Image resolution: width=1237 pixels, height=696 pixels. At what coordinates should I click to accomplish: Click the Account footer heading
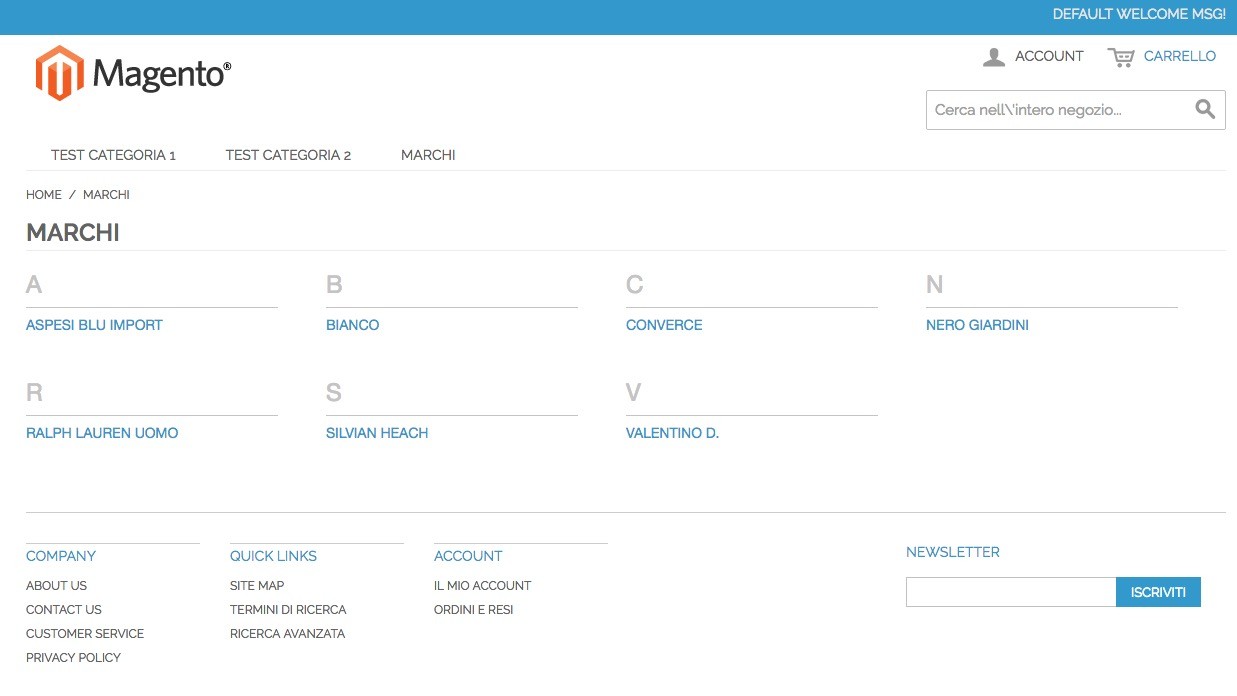pos(468,556)
